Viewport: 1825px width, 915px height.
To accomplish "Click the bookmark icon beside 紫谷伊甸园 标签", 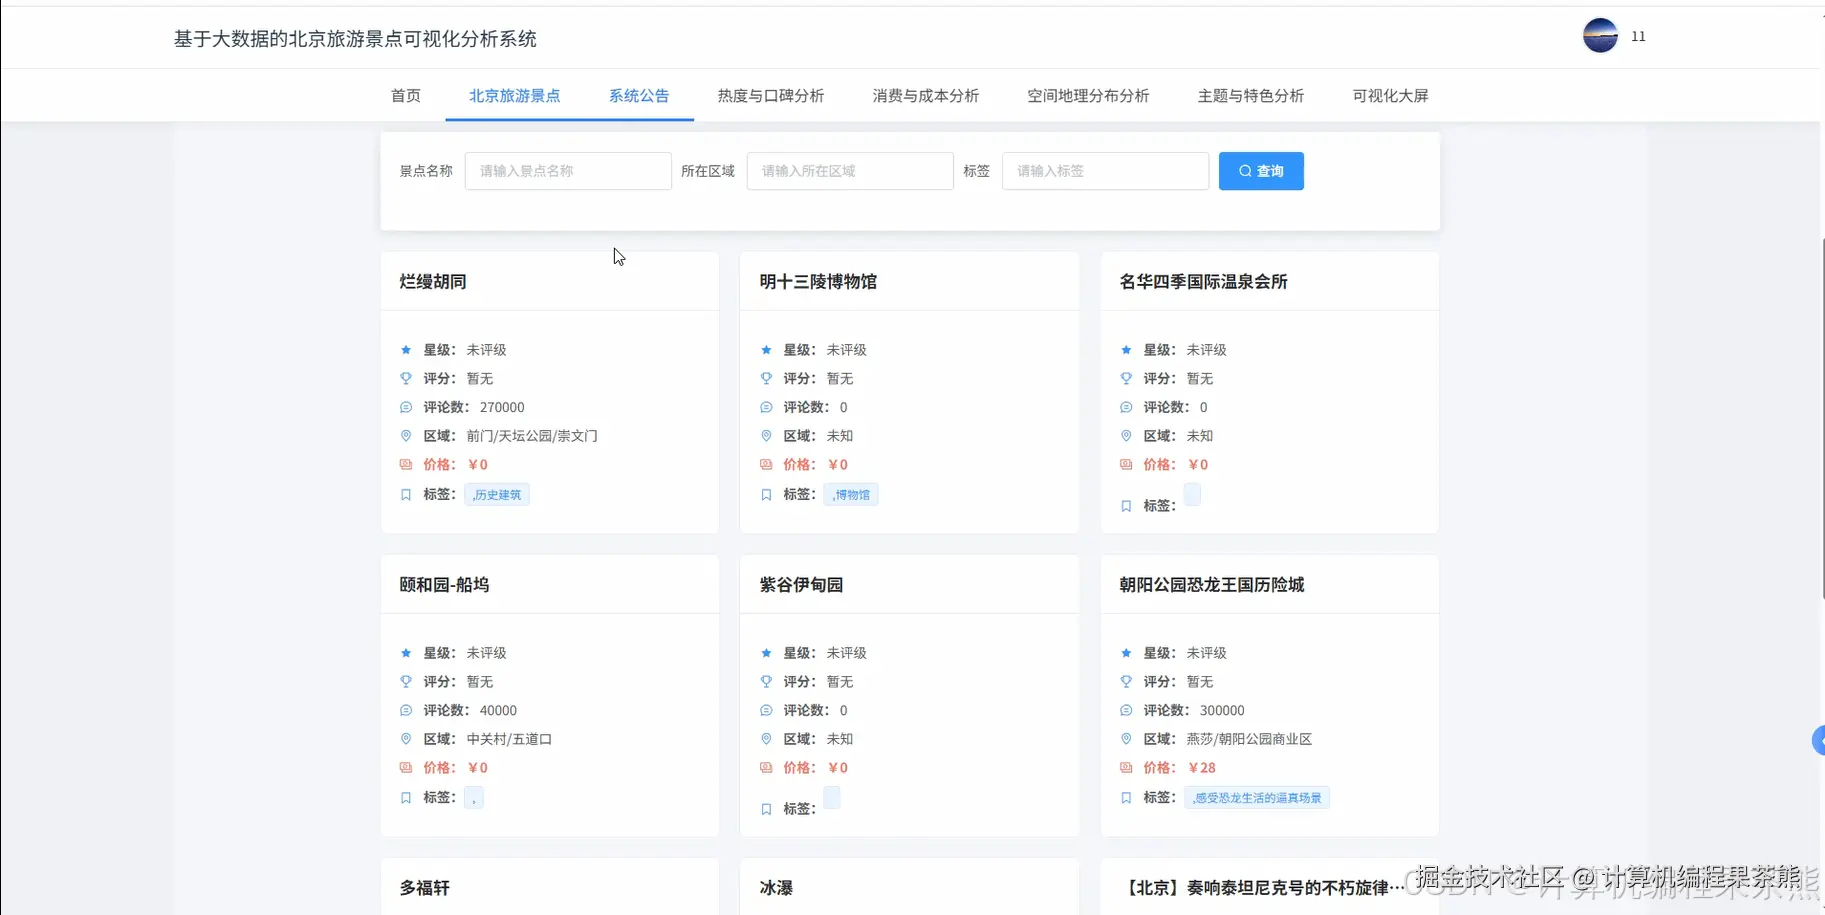I will click(765, 808).
